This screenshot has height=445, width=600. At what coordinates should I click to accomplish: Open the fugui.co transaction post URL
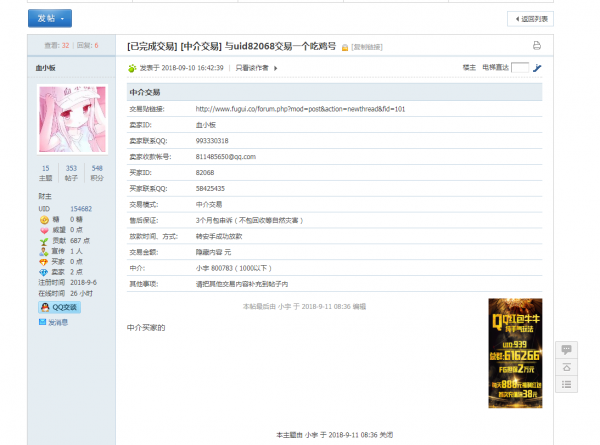pyautogui.click(x=300, y=109)
